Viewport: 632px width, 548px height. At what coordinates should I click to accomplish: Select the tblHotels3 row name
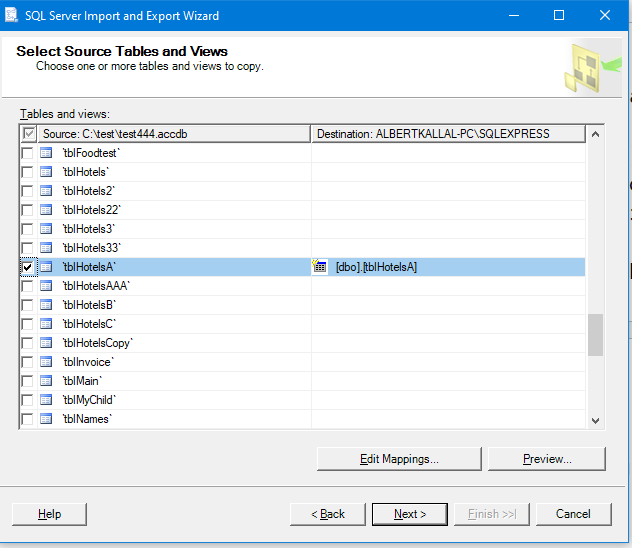(89, 229)
